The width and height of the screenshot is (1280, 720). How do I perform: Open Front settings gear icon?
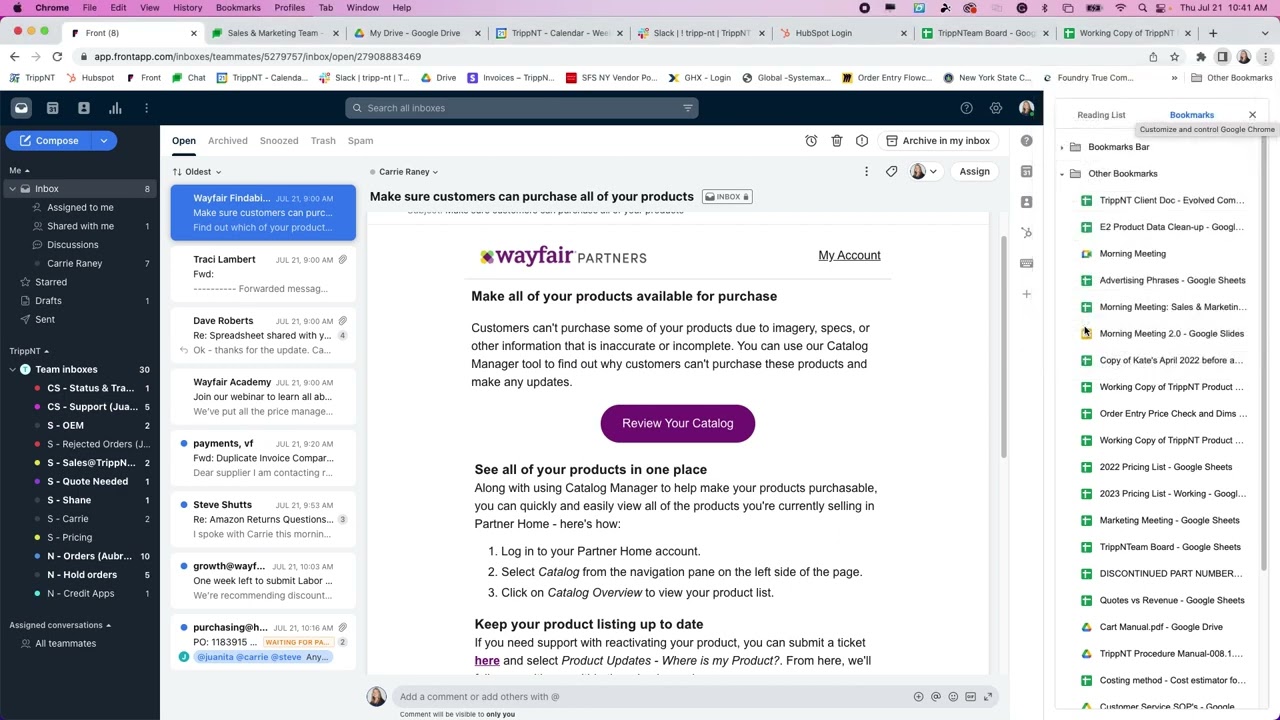click(x=996, y=108)
